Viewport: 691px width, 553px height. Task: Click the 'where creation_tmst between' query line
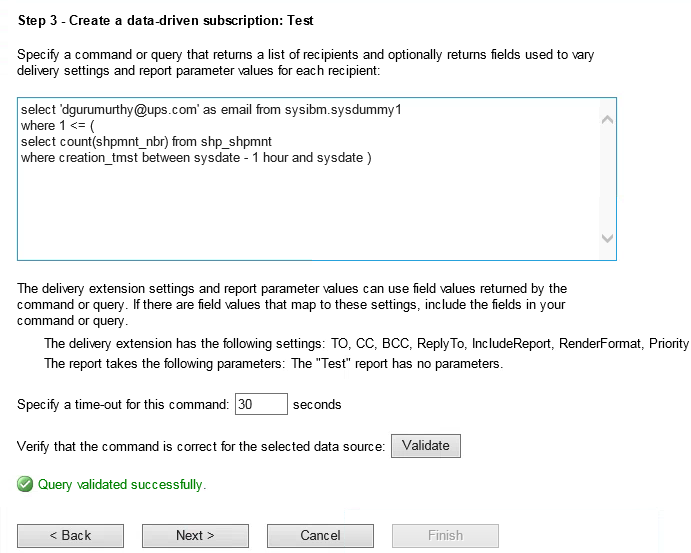point(196,158)
